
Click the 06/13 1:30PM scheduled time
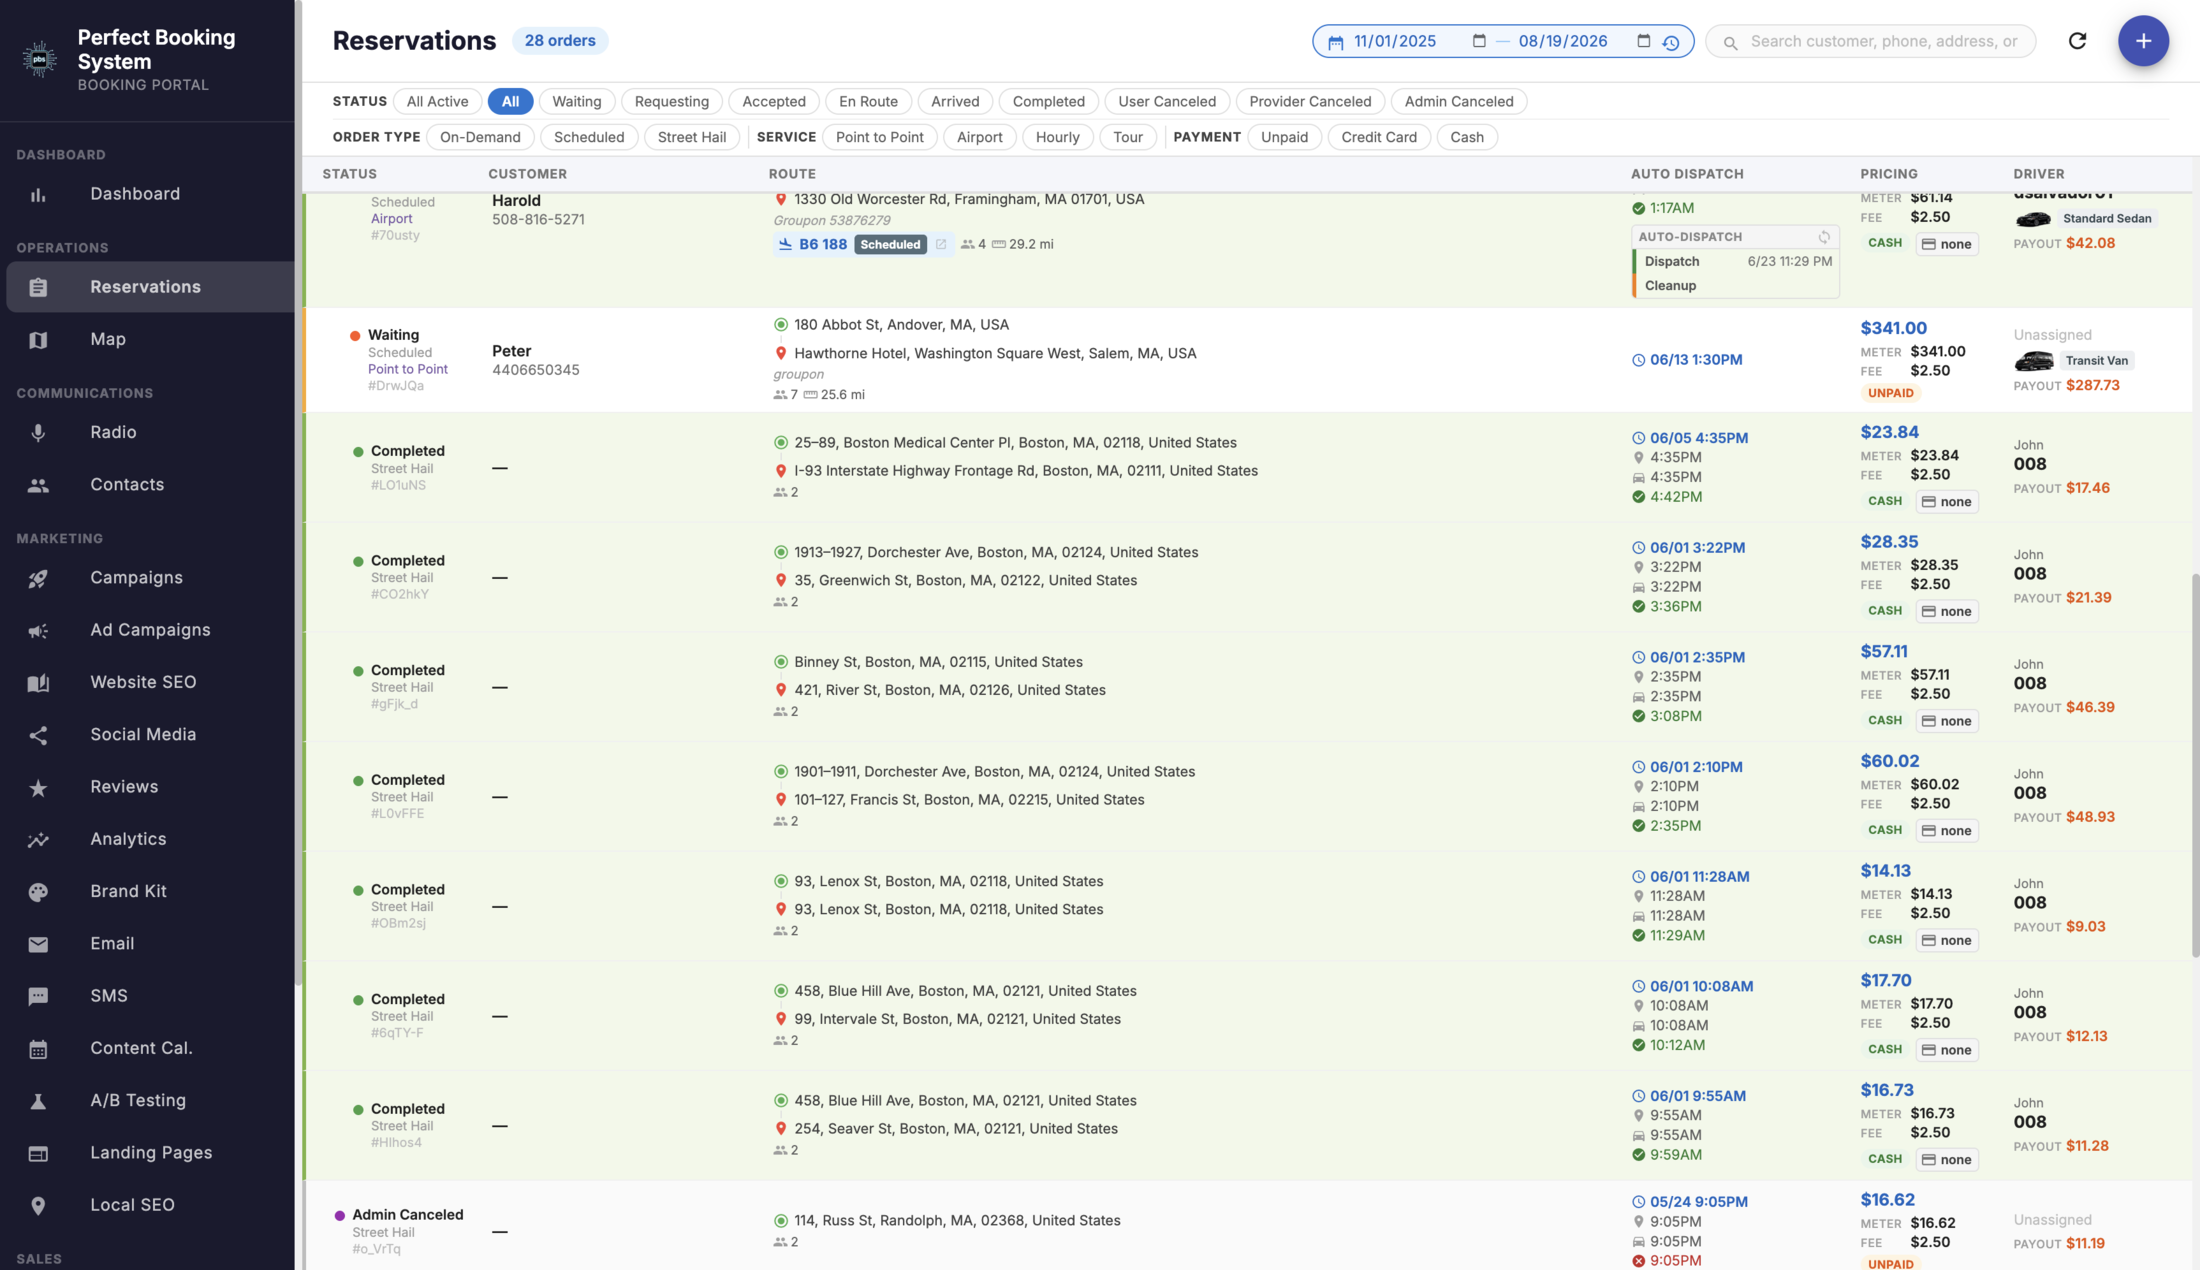(1696, 360)
